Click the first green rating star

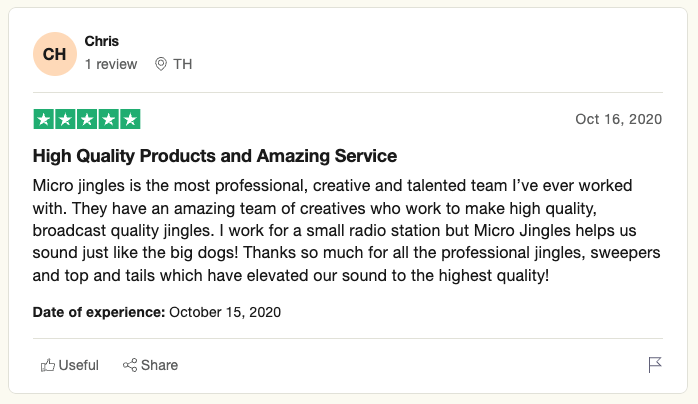coord(44,119)
